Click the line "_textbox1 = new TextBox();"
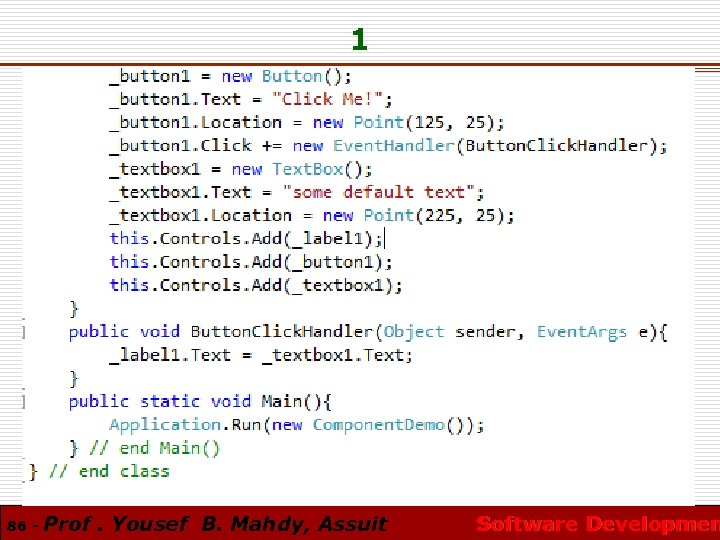 (x=241, y=169)
